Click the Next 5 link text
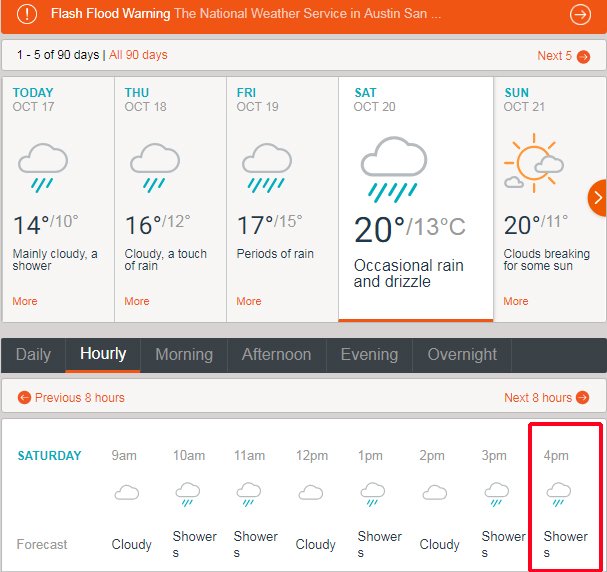 554,56
